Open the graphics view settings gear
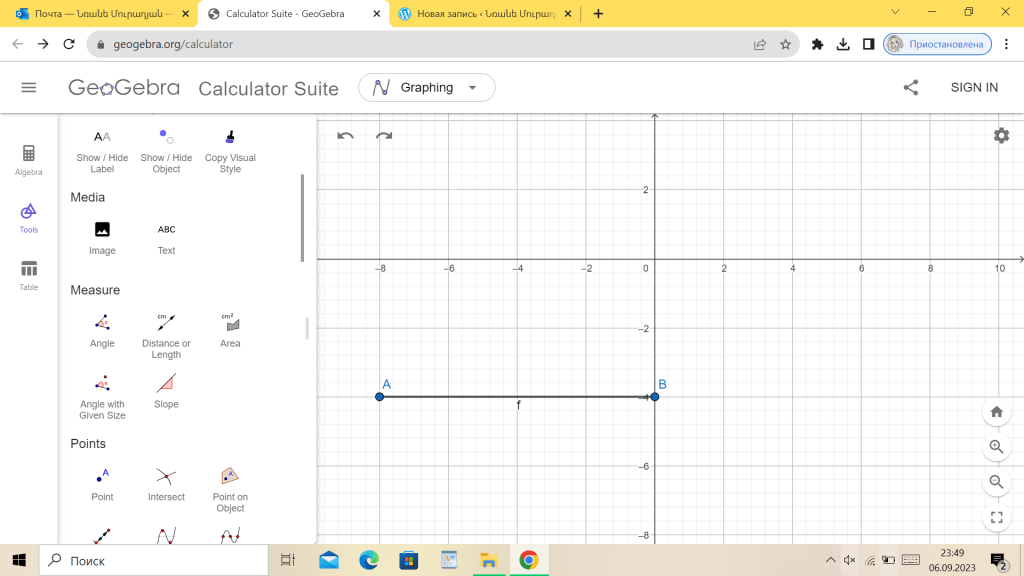The image size is (1024, 576). 1001,136
